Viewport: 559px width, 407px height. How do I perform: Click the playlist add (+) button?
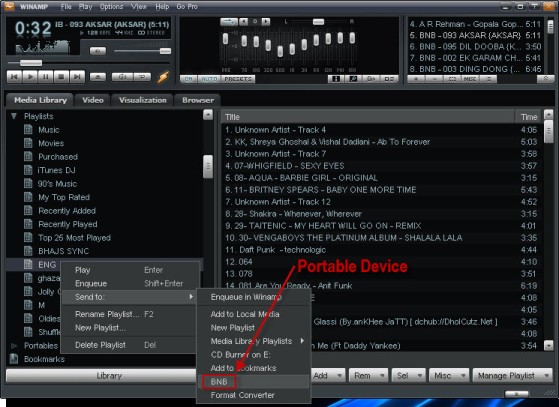click(416, 79)
